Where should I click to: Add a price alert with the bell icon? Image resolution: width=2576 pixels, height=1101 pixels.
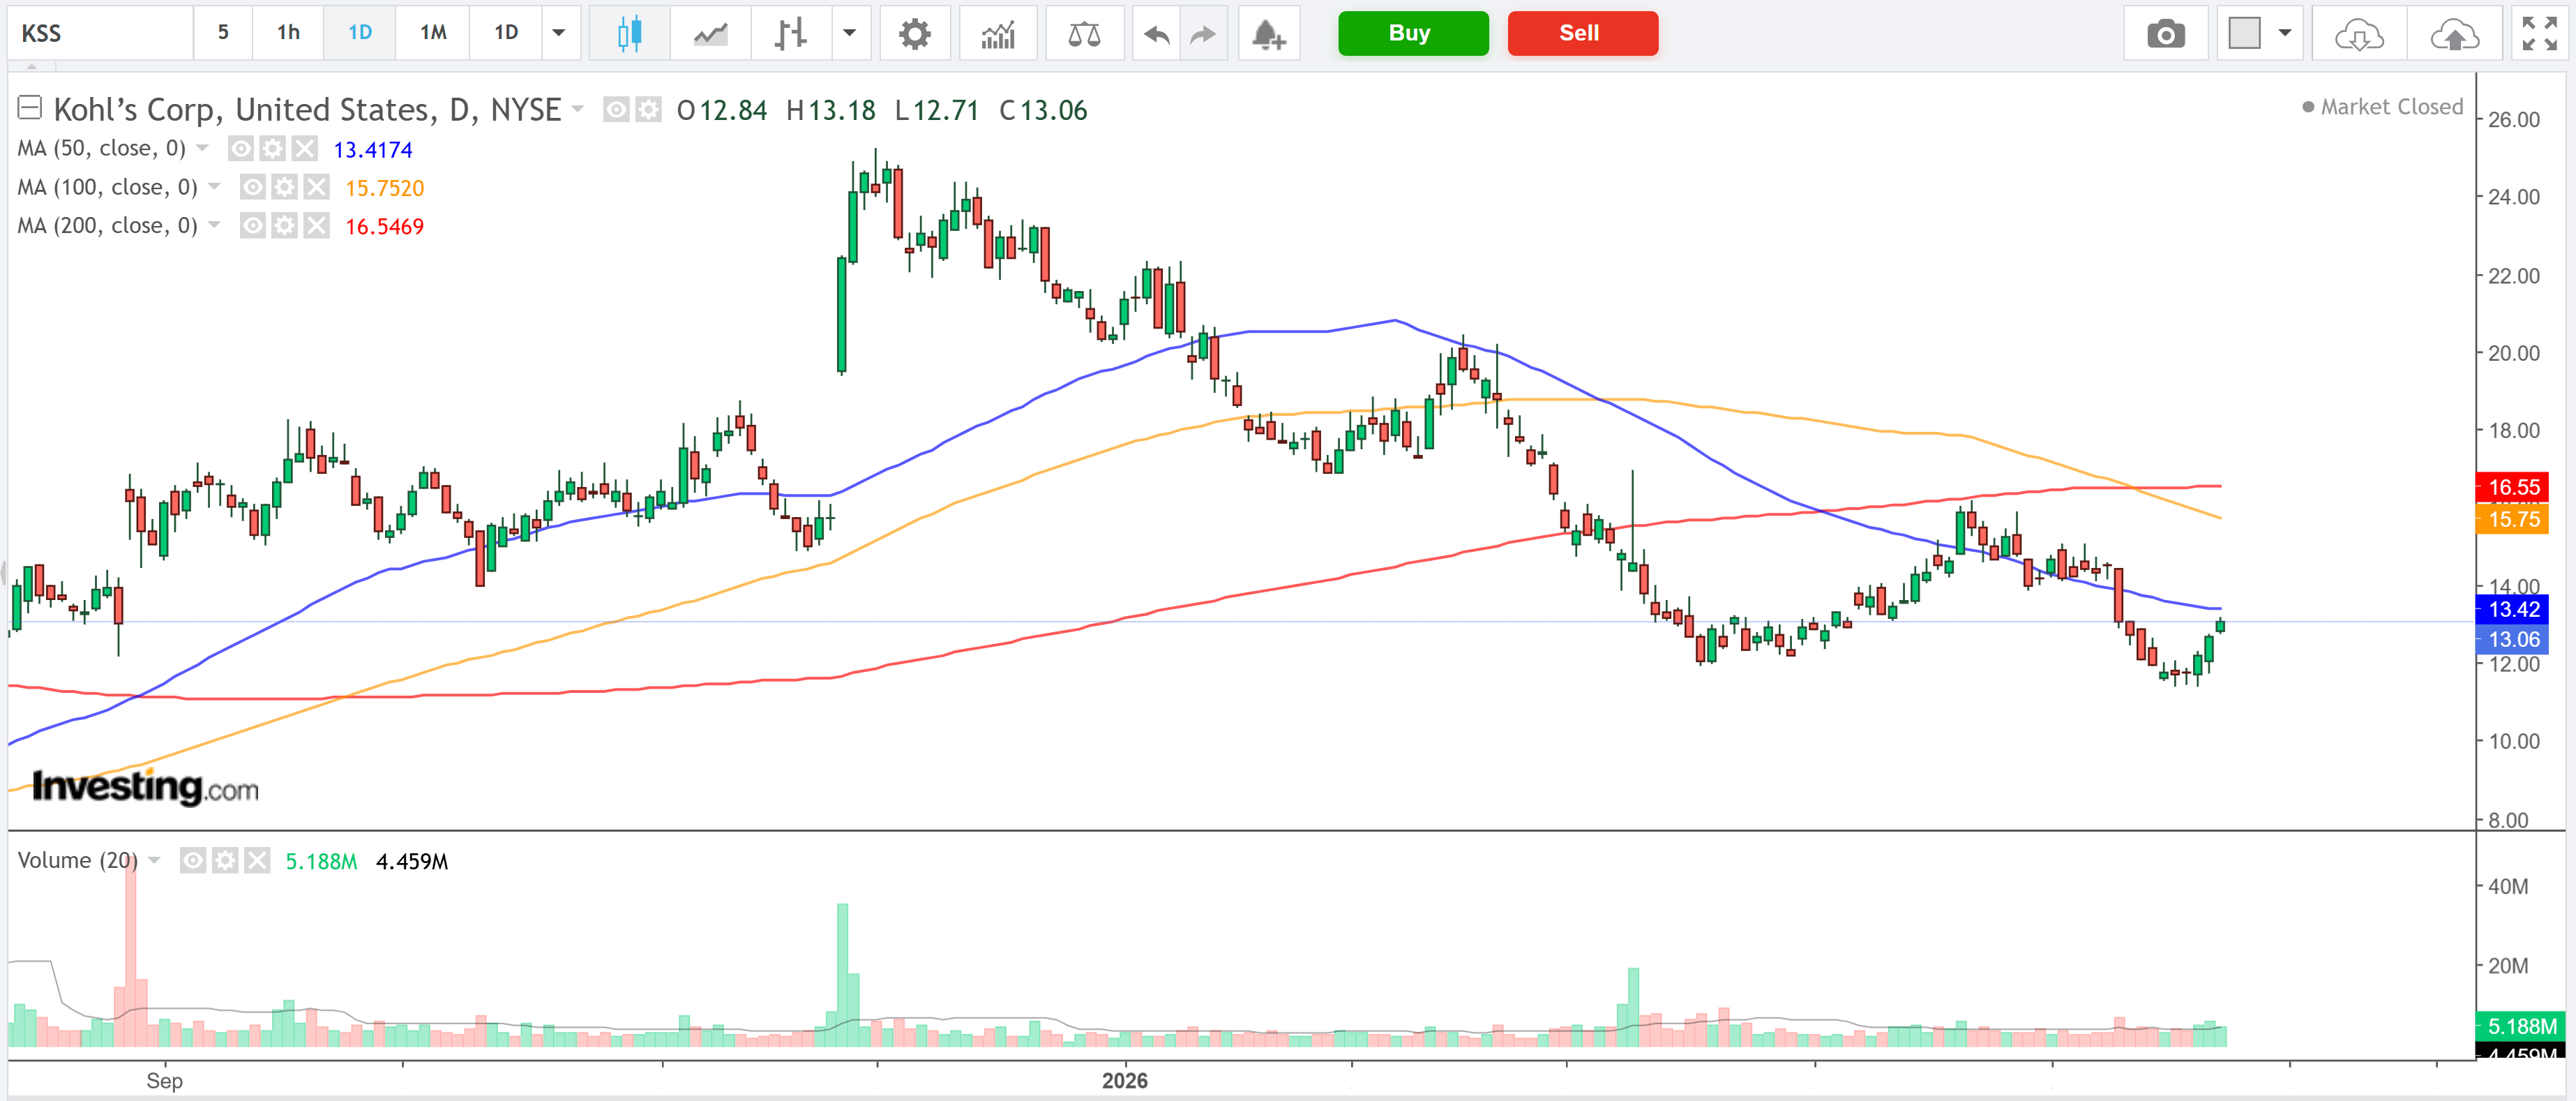tap(1269, 33)
